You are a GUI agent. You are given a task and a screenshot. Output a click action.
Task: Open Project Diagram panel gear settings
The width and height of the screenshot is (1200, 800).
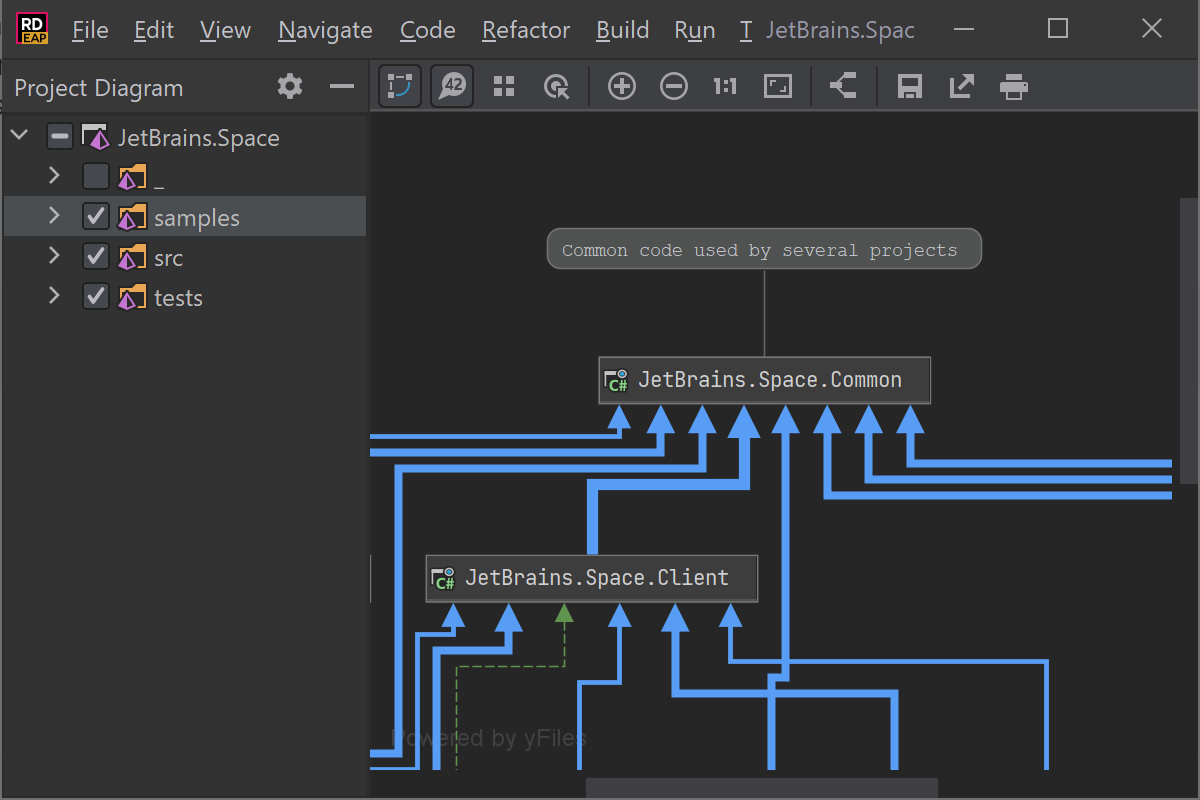290,87
